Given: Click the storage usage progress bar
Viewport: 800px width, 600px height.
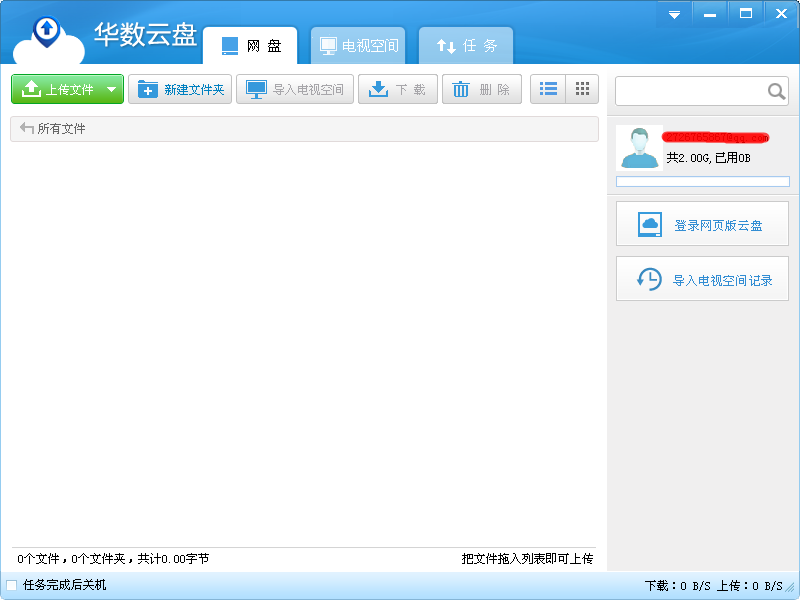Looking at the screenshot, I should pos(703,182).
